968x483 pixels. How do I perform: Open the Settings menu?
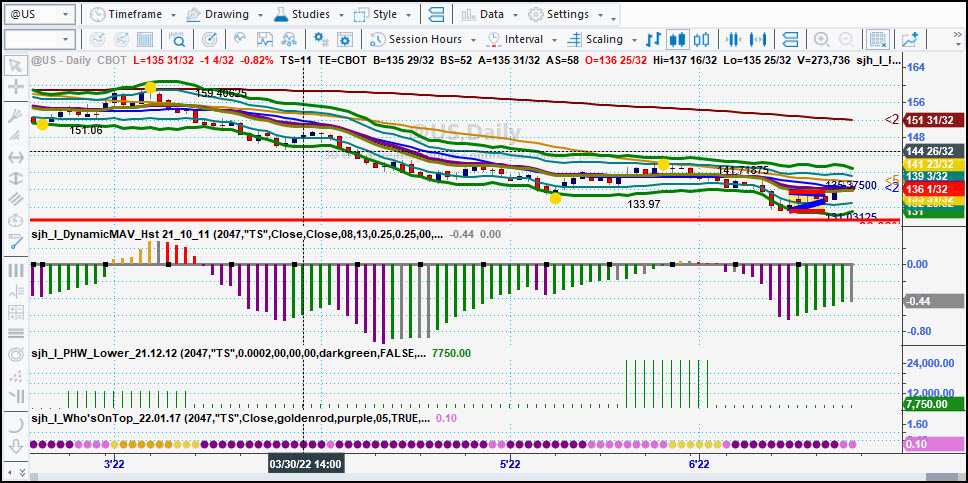567,14
